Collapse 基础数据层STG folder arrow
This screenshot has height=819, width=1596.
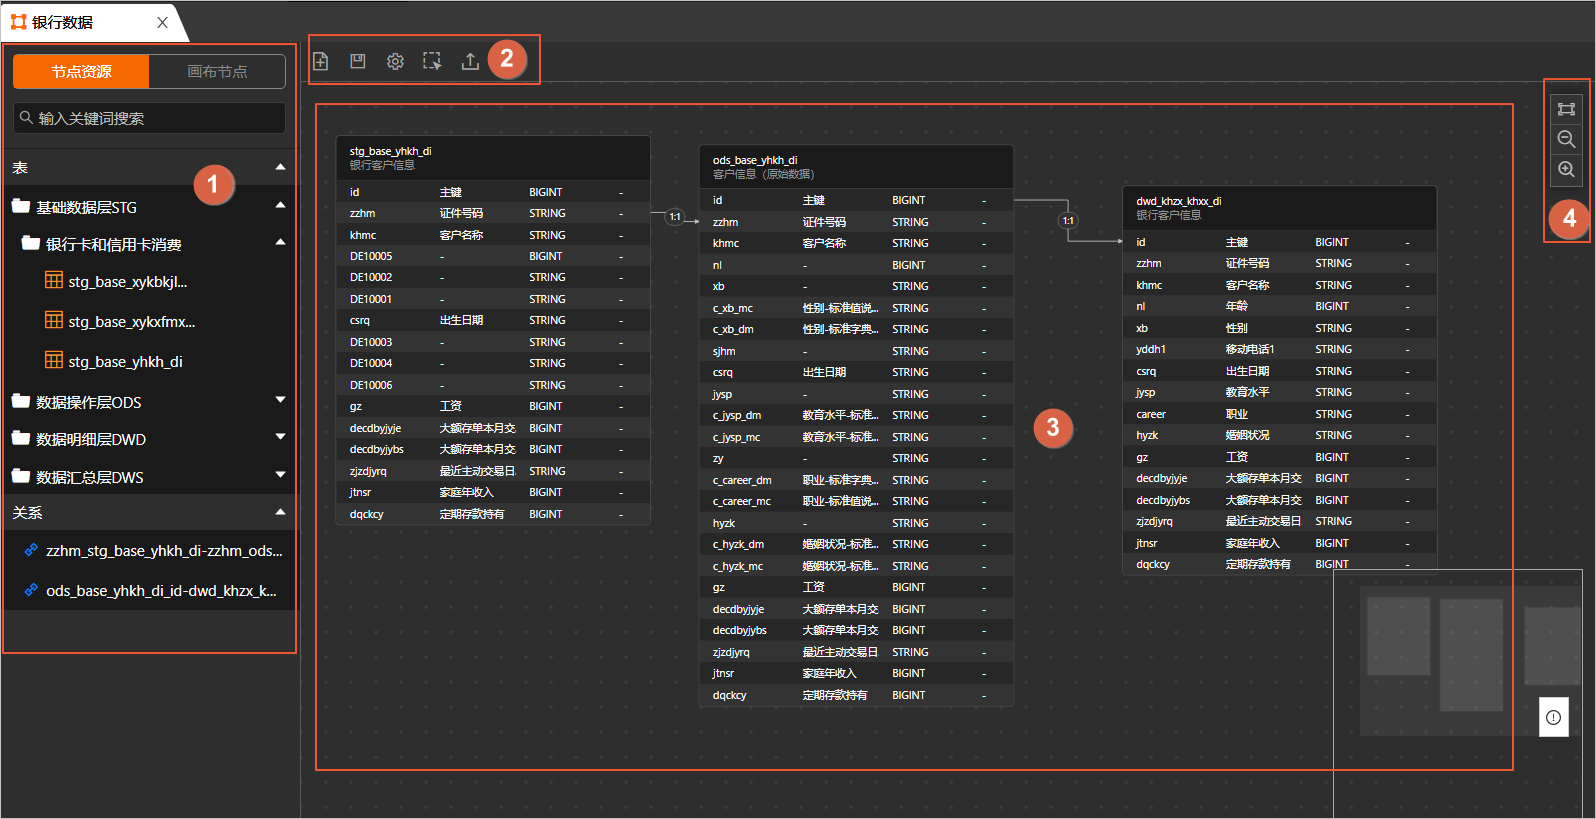280,205
